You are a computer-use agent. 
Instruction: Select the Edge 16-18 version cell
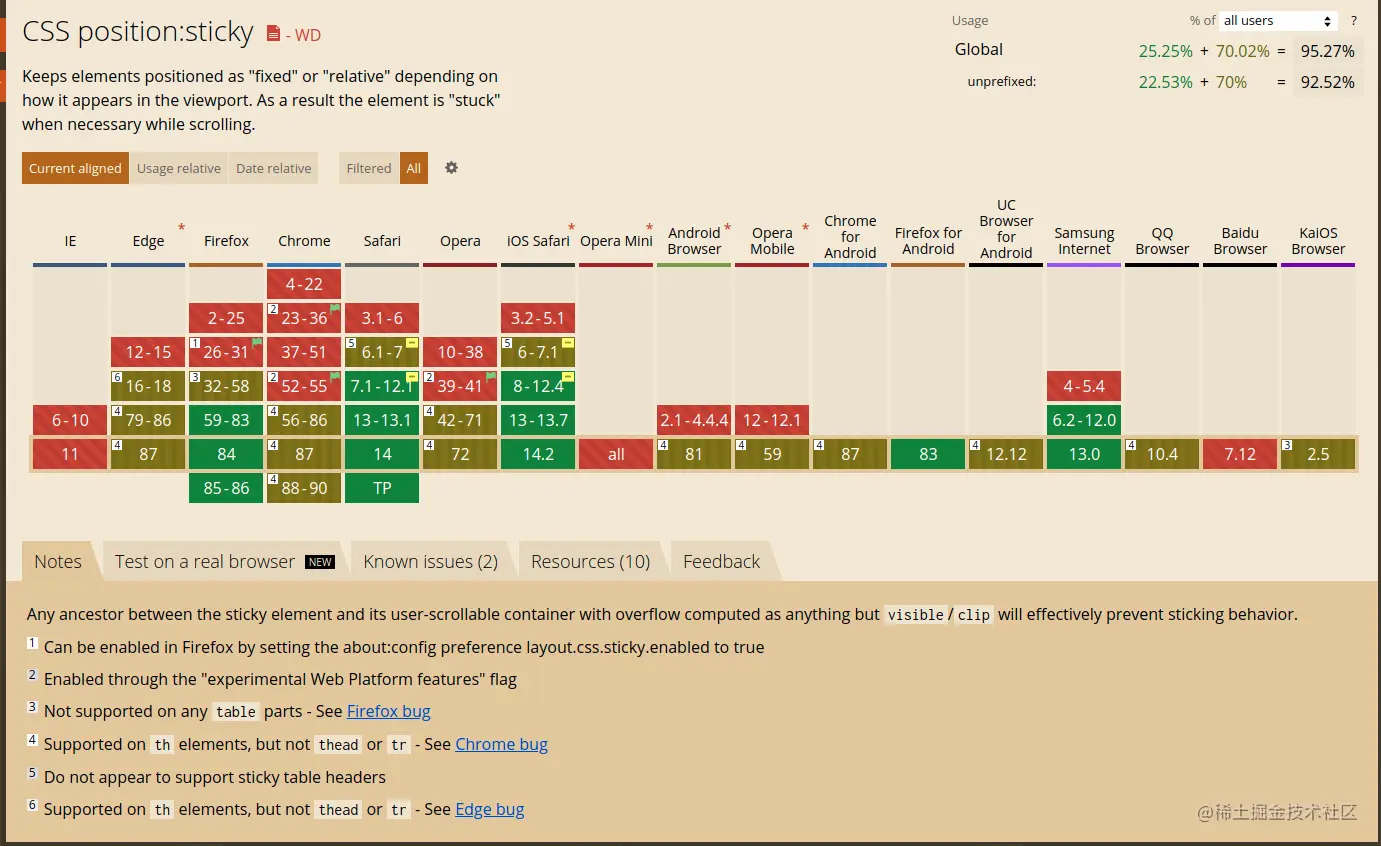pyautogui.click(x=148, y=386)
